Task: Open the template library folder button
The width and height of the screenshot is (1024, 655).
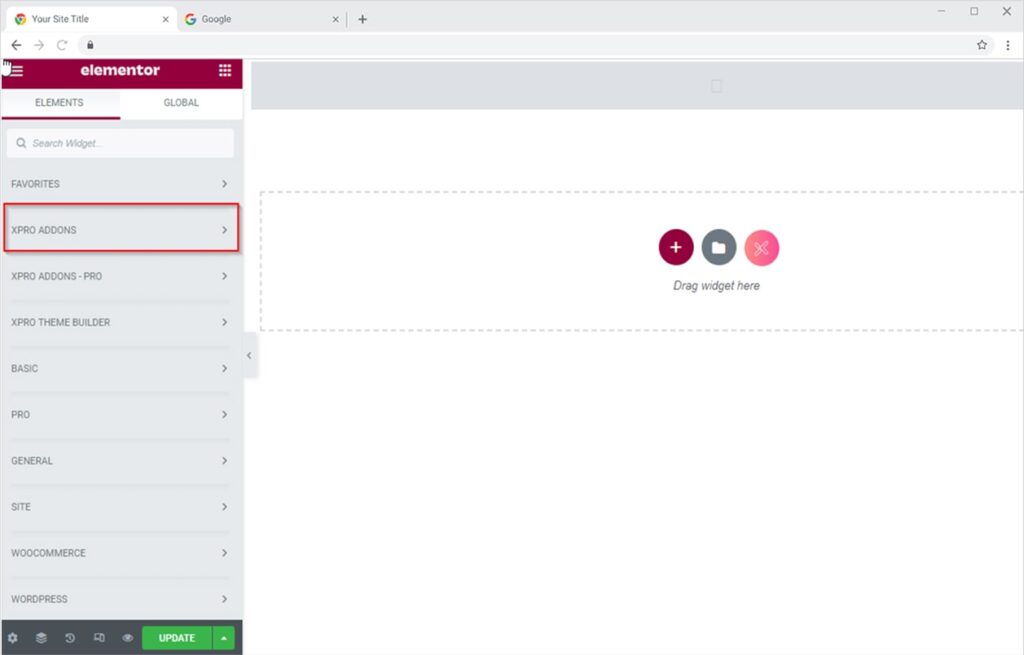Action: pos(718,248)
